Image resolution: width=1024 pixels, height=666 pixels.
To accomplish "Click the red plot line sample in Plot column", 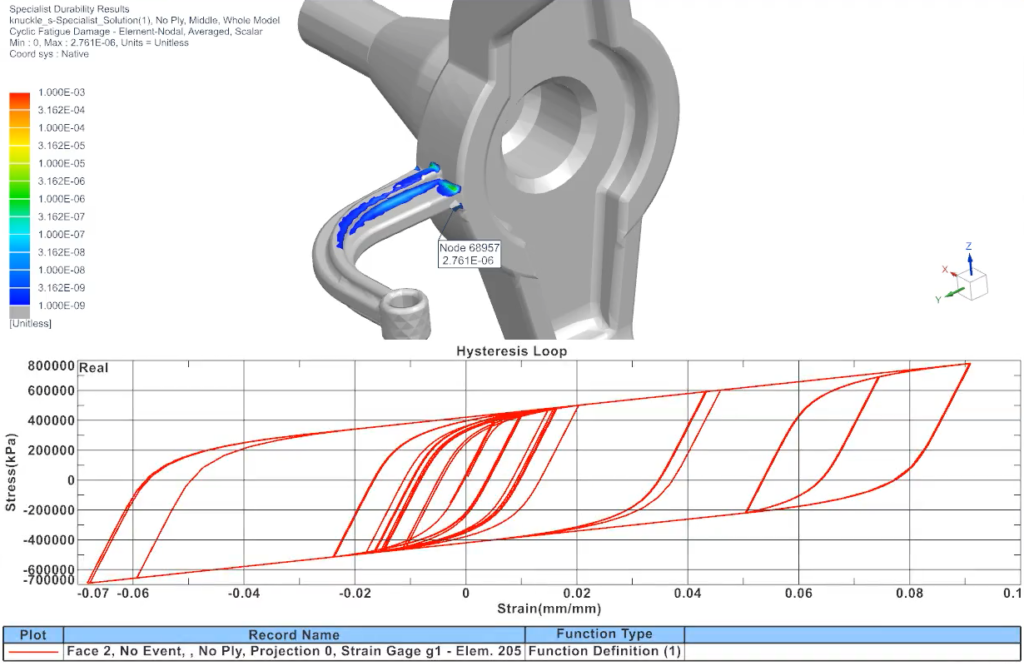I will click(x=33, y=651).
